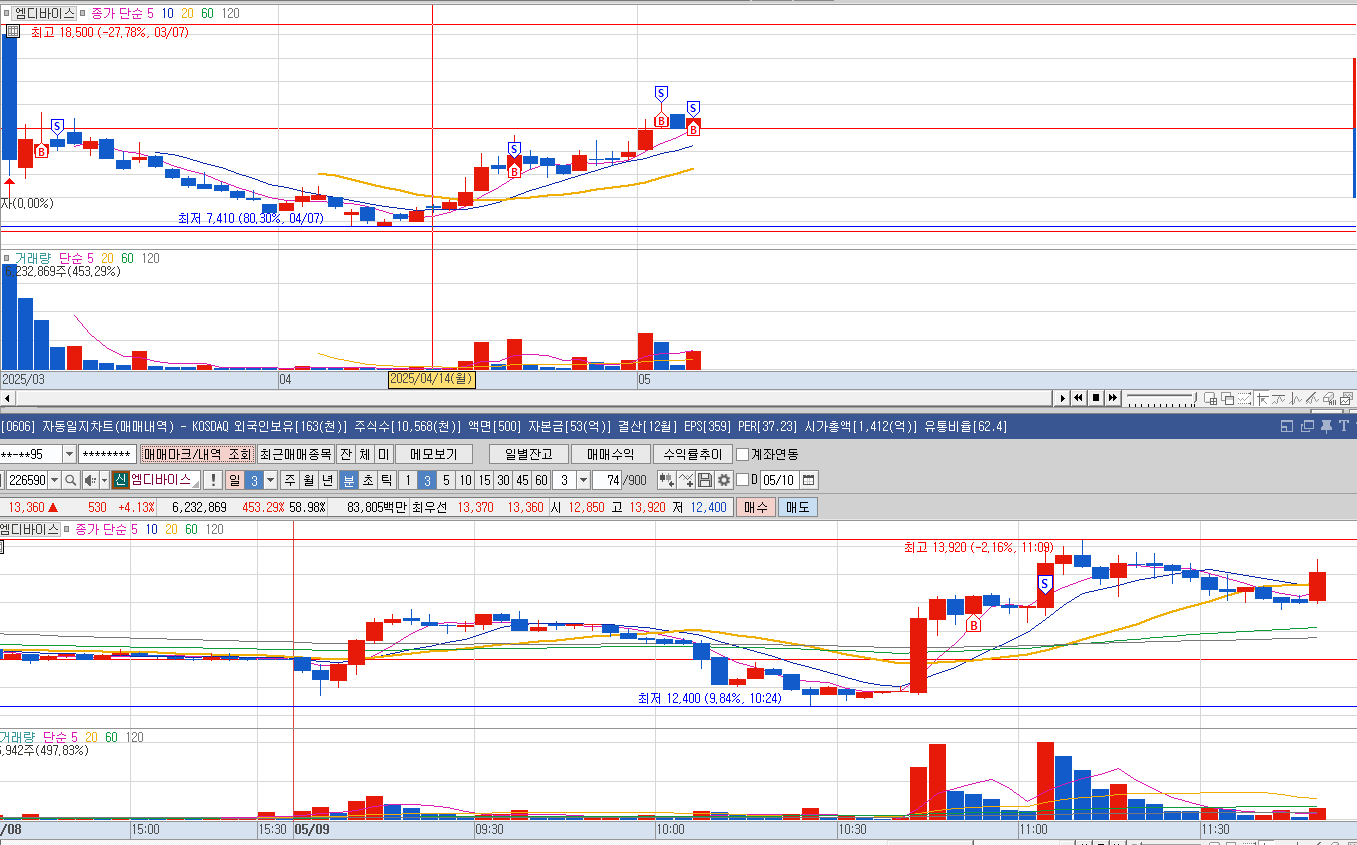Click the line-chart tools icon beside save
This screenshot has width=1357, height=845.
[685, 480]
